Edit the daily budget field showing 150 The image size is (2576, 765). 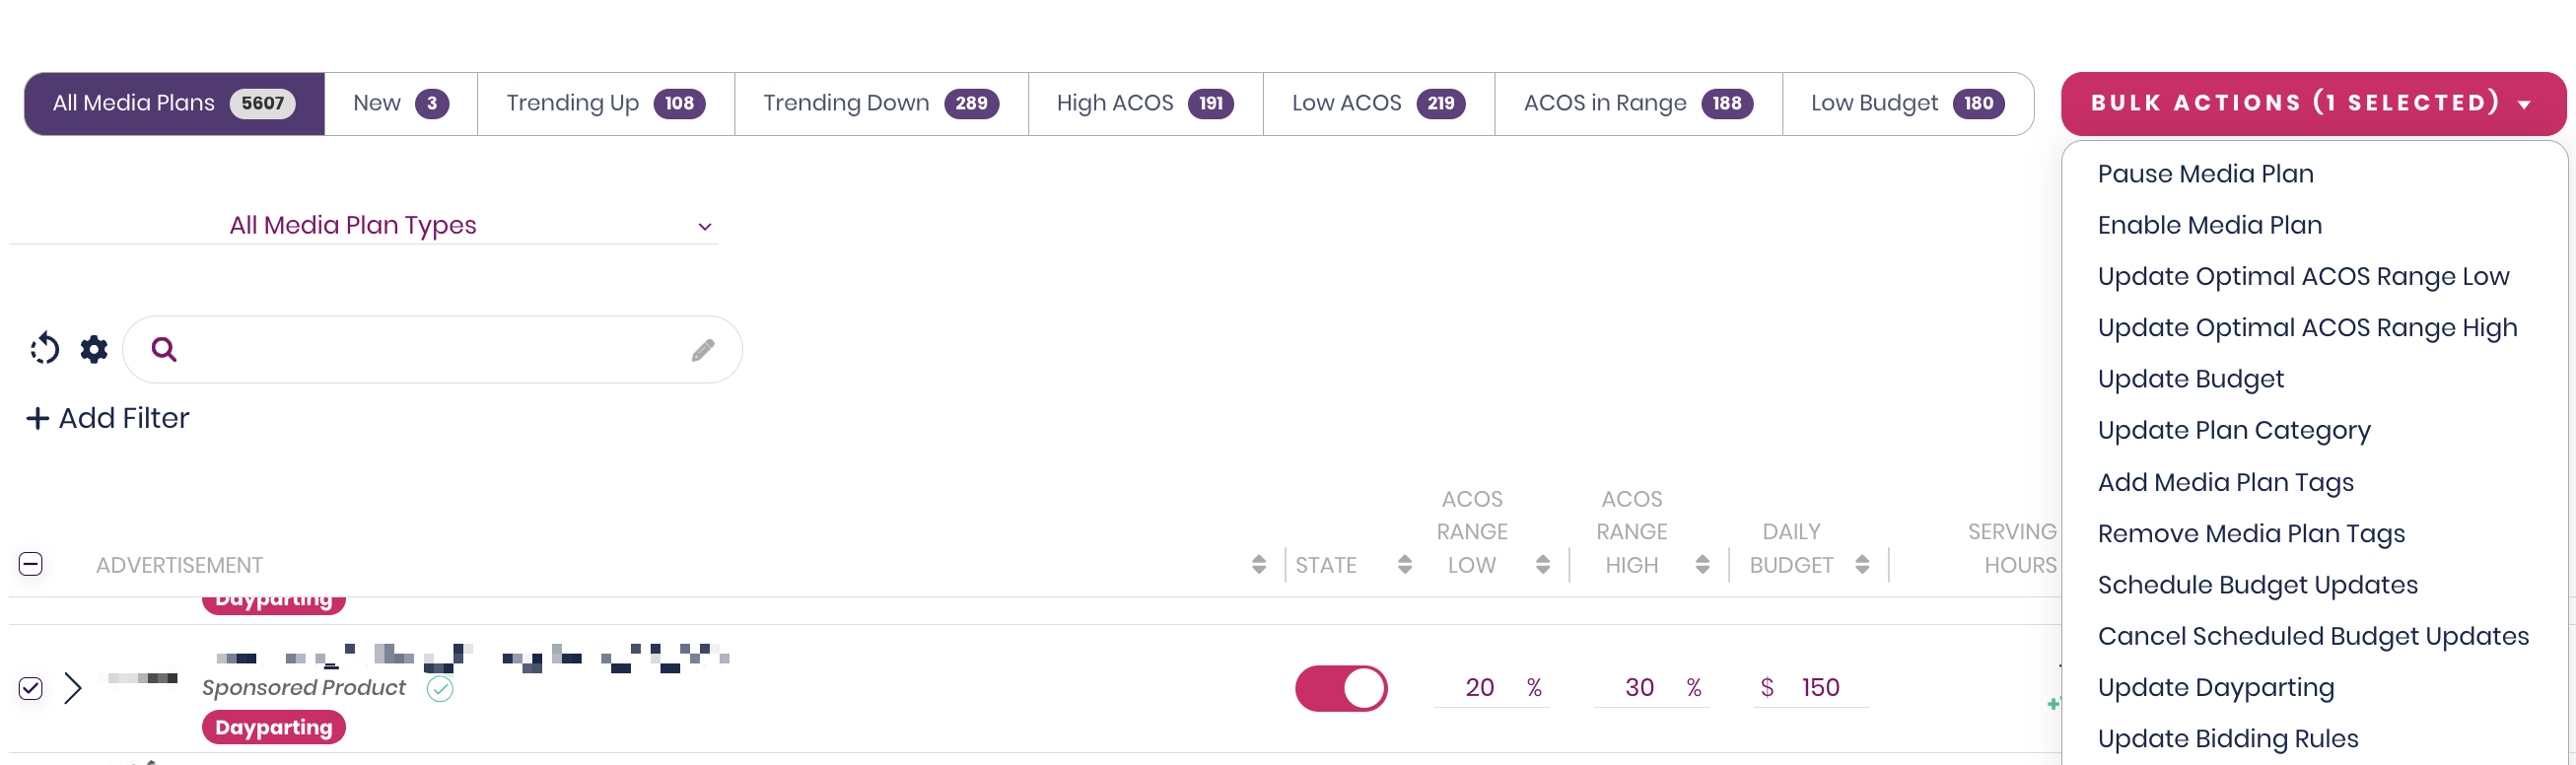[x=1819, y=687]
